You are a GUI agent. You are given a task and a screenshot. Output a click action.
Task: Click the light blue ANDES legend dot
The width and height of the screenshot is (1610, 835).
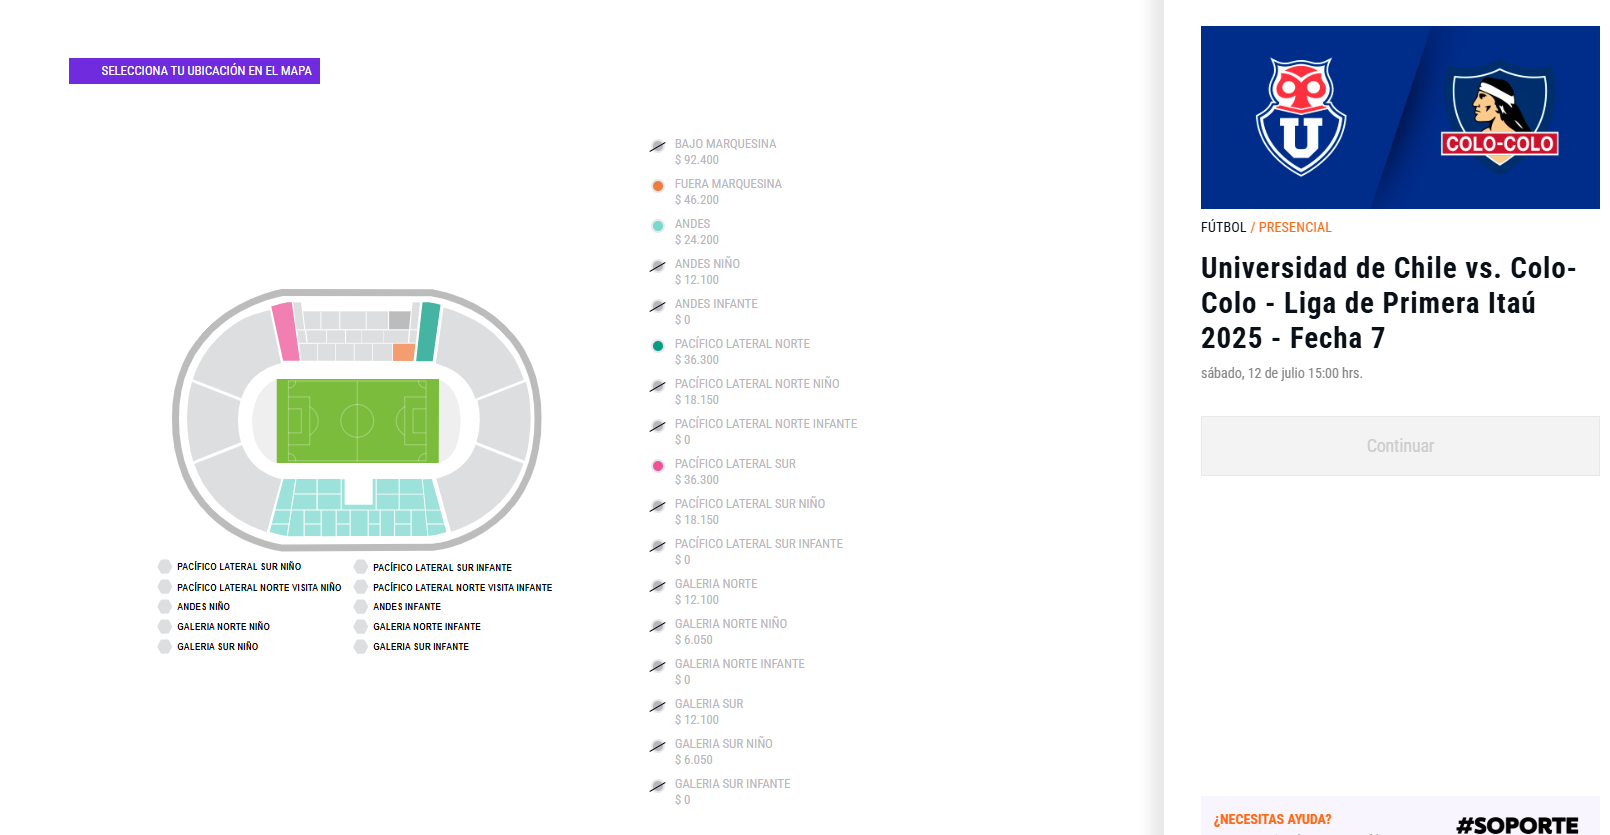click(x=658, y=226)
